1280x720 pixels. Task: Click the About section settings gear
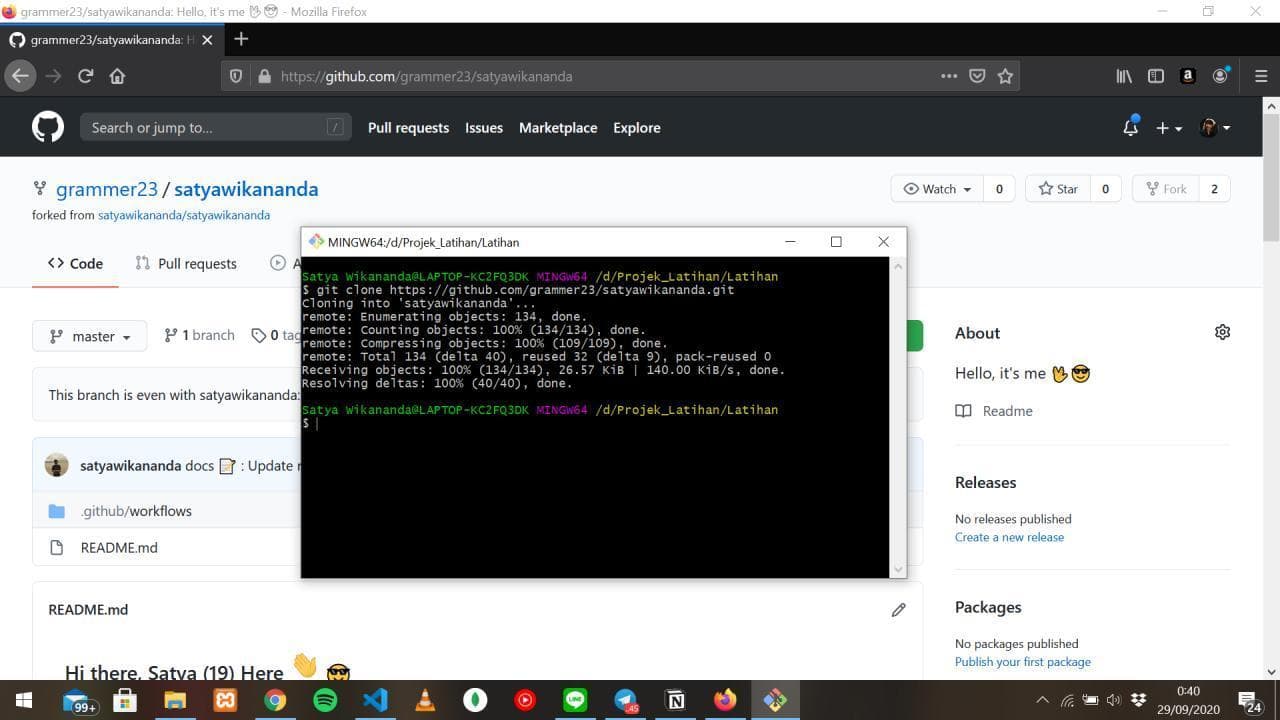click(x=1222, y=332)
